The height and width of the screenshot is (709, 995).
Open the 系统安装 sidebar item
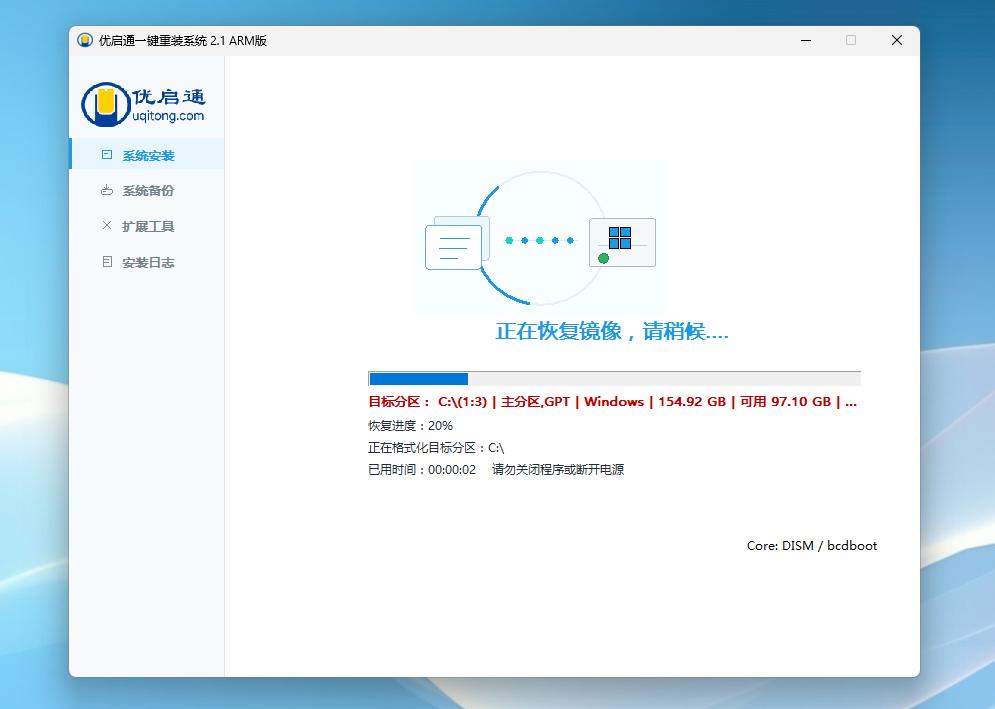pyautogui.click(x=147, y=155)
